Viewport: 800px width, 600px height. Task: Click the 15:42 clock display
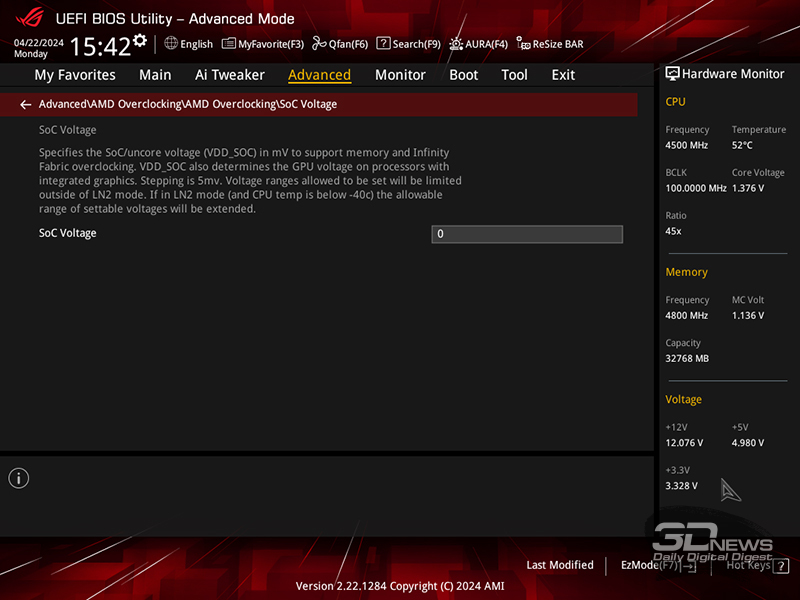click(x=101, y=46)
